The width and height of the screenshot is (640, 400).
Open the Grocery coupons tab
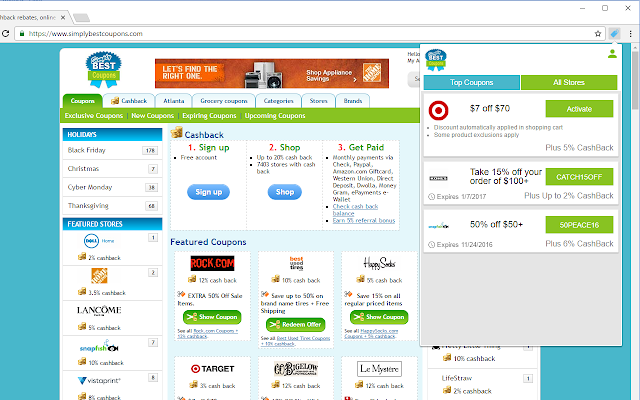[223, 101]
